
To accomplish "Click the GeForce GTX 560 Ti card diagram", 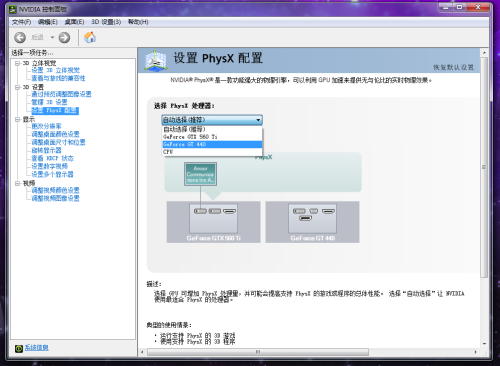I will pyautogui.click(x=213, y=222).
